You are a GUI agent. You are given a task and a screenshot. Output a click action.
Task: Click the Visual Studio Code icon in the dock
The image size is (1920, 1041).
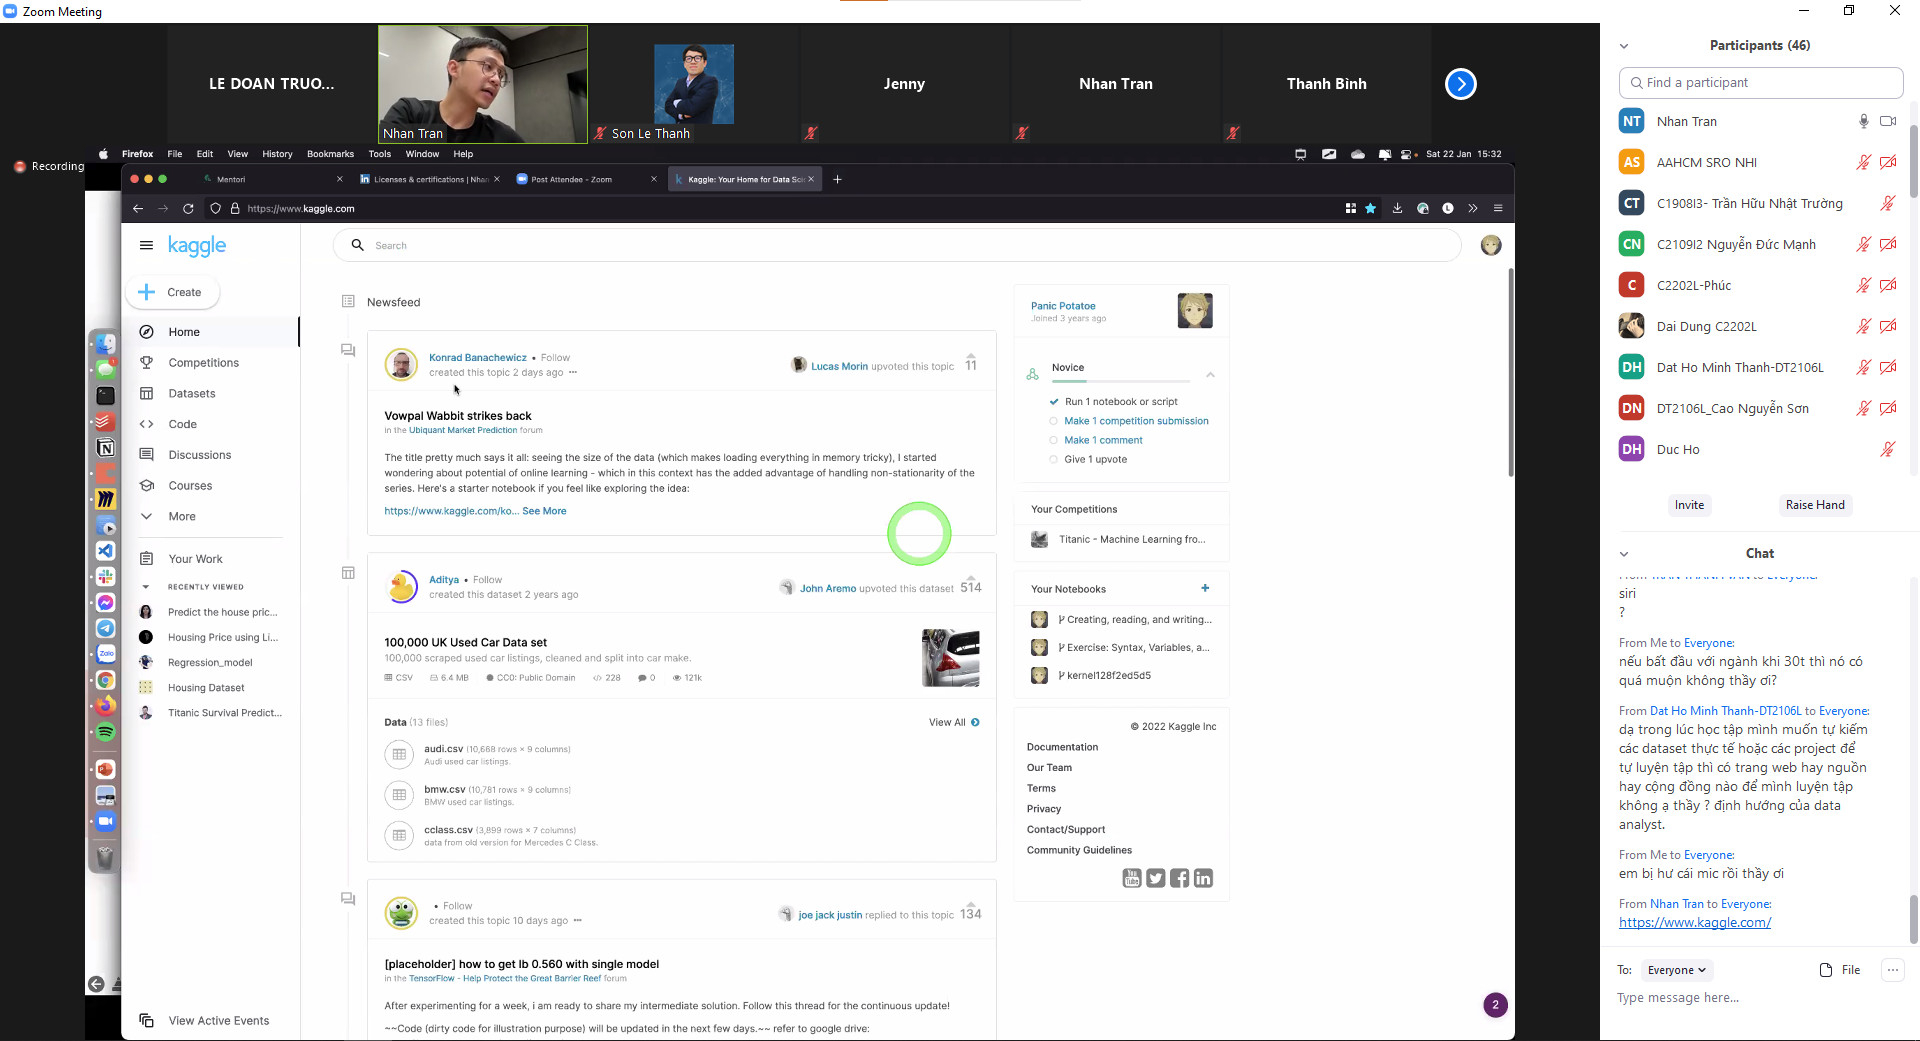(x=105, y=551)
